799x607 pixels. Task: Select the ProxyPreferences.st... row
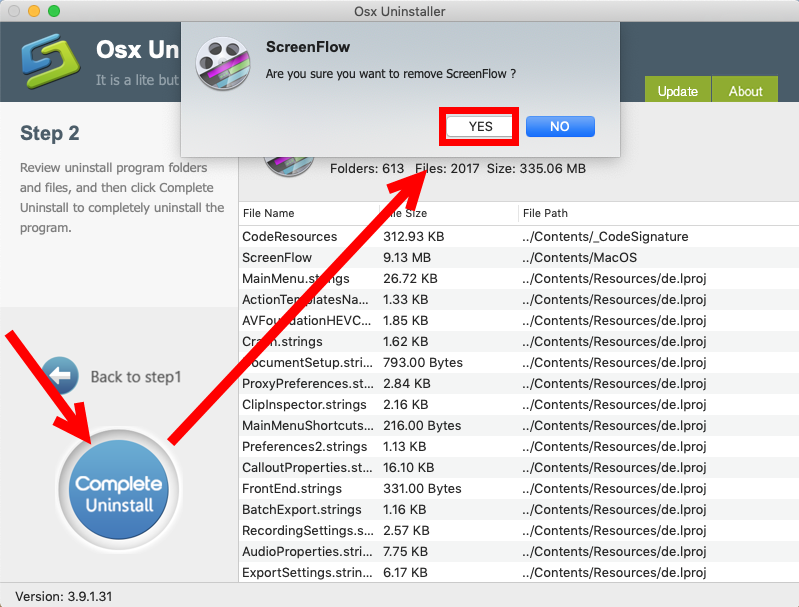click(519, 383)
